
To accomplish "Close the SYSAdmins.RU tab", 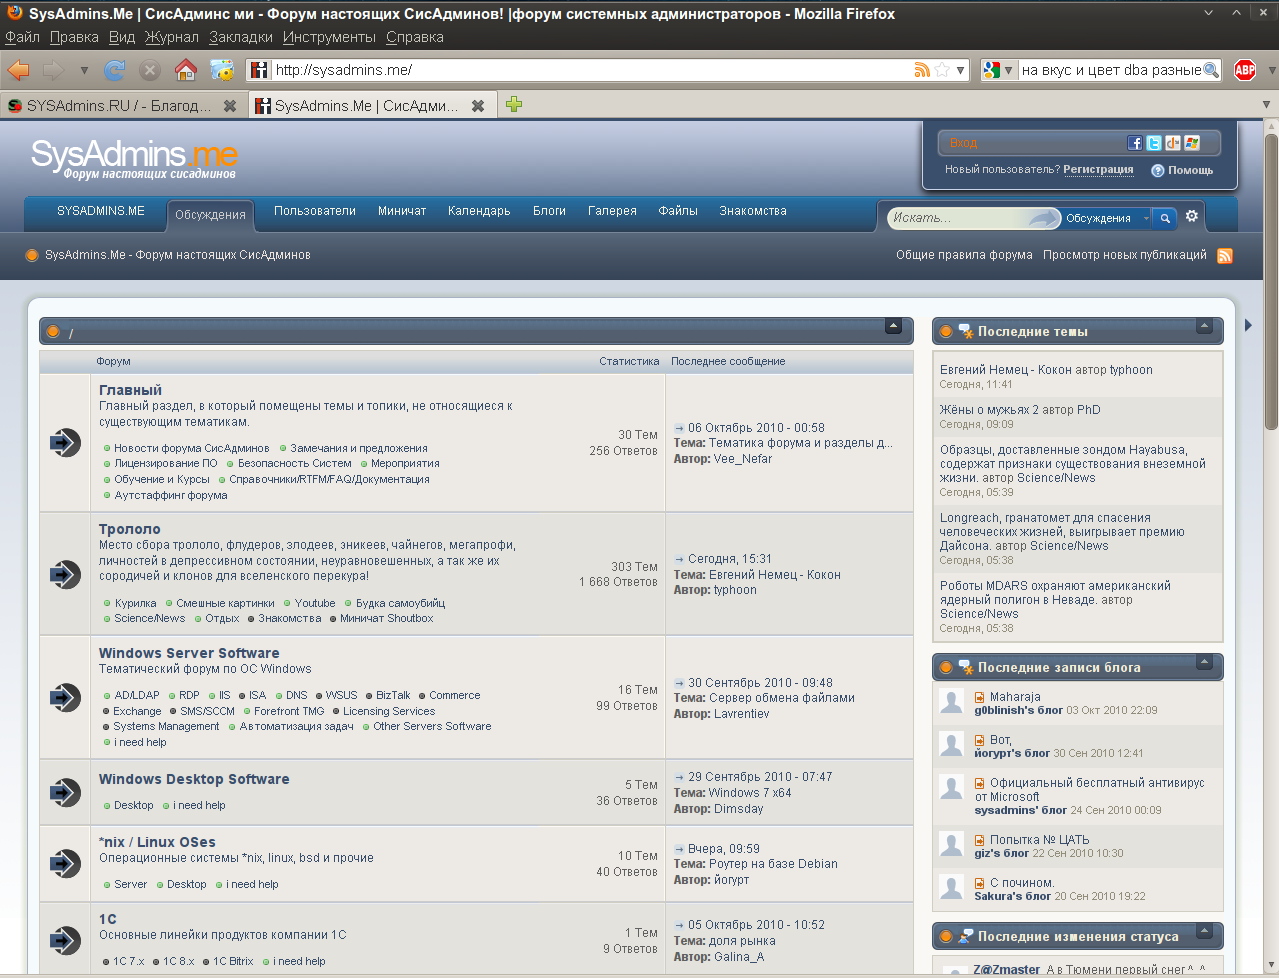I will coord(230,105).
